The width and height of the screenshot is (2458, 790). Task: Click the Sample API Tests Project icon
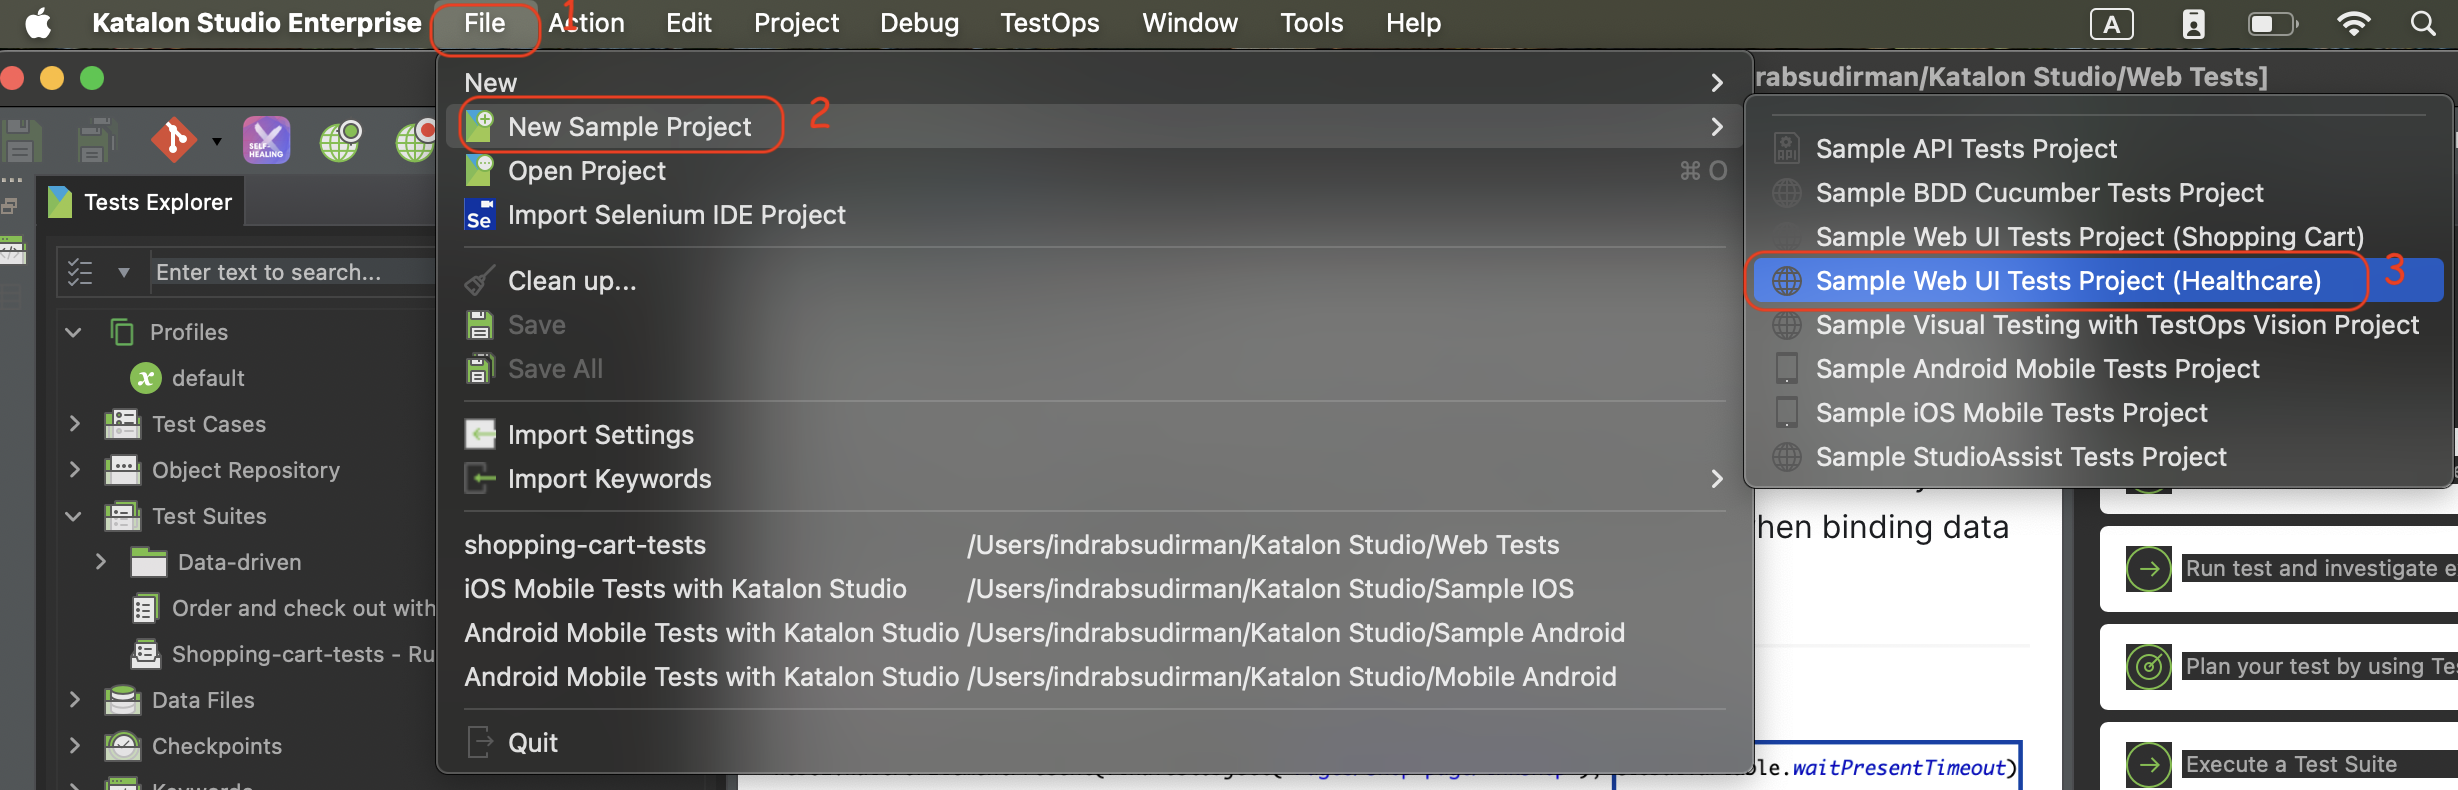pos(1787,149)
